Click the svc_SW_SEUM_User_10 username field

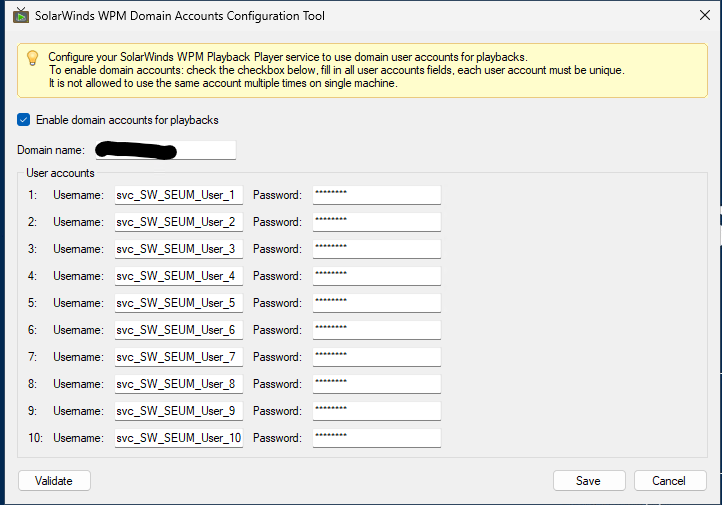click(178, 438)
